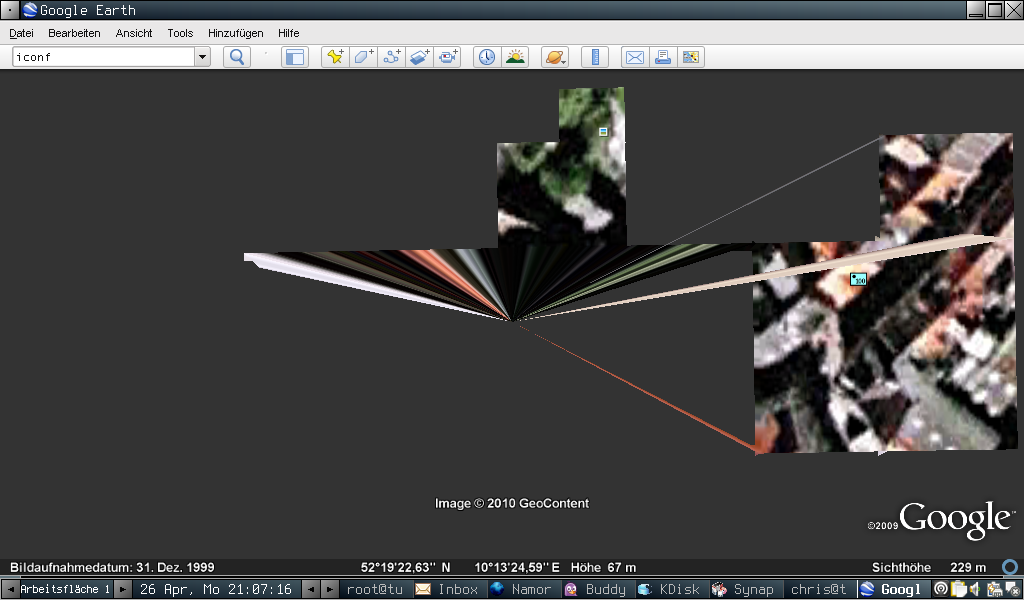Open the planet switcher dropdown

555,57
